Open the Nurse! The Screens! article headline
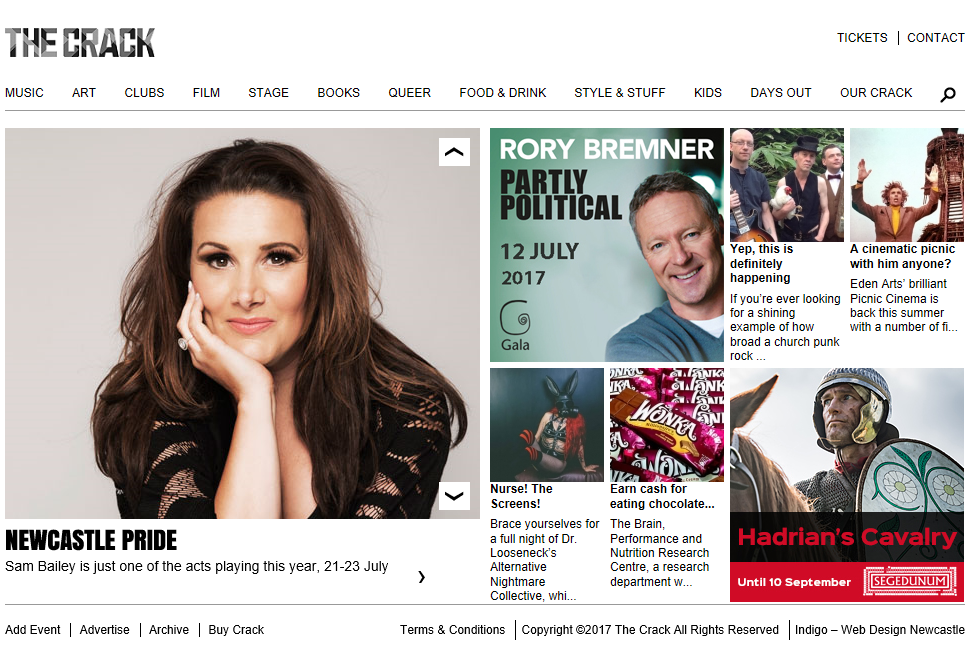 coord(521,496)
